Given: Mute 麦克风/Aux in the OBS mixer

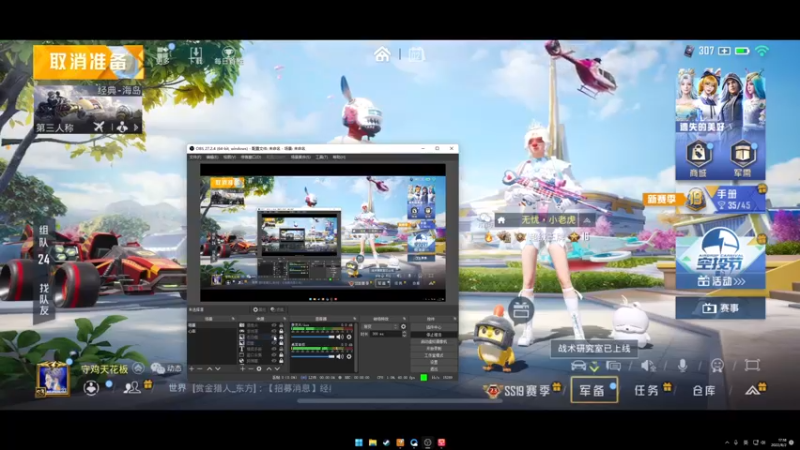Looking at the screenshot, I should click(x=340, y=337).
